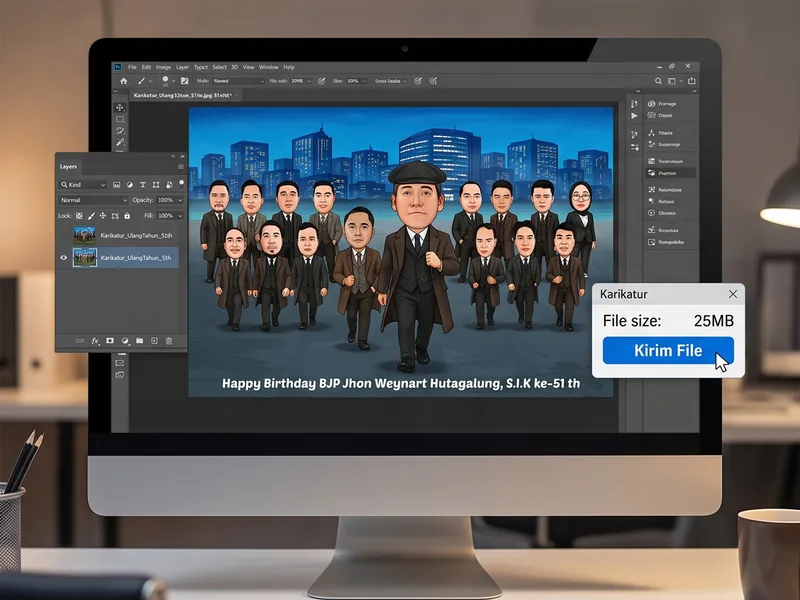Click the Share export icon
The height and width of the screenshot is (600, 800).
[692, 81]
